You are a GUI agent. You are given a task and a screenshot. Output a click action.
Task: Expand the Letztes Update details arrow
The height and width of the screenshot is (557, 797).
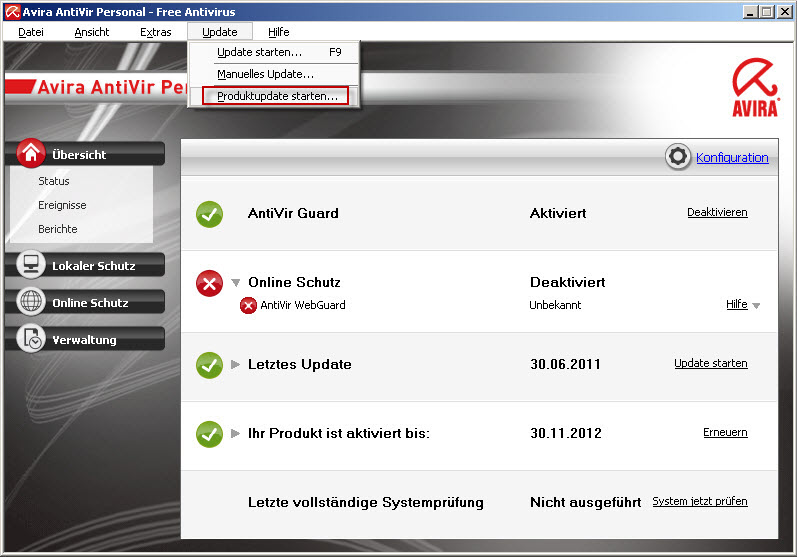[235, 364]
